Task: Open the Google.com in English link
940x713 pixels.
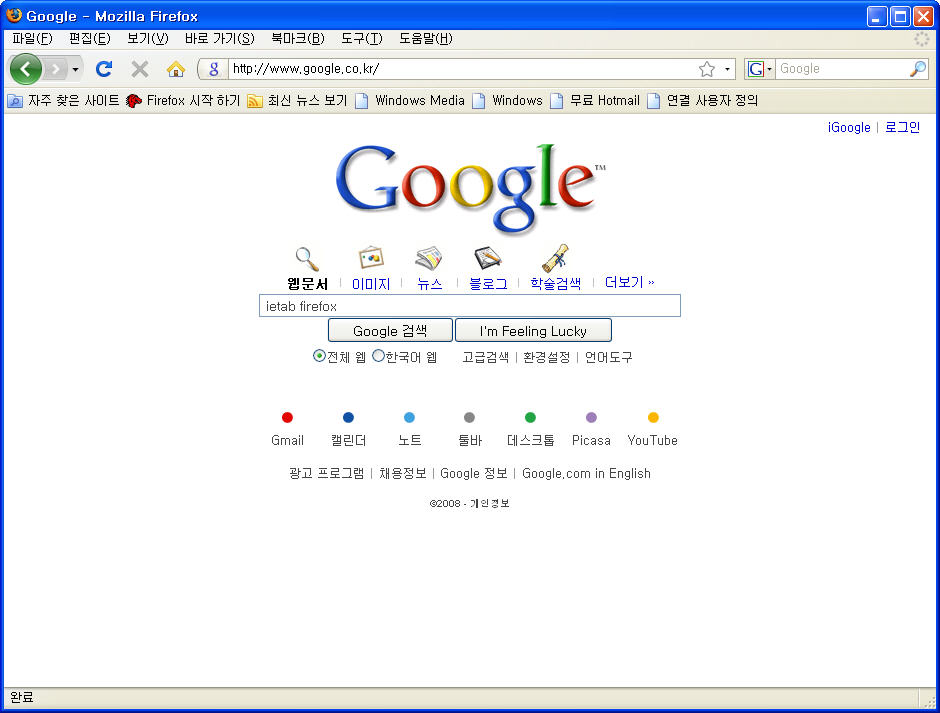Action: click(x=586, y=474)
